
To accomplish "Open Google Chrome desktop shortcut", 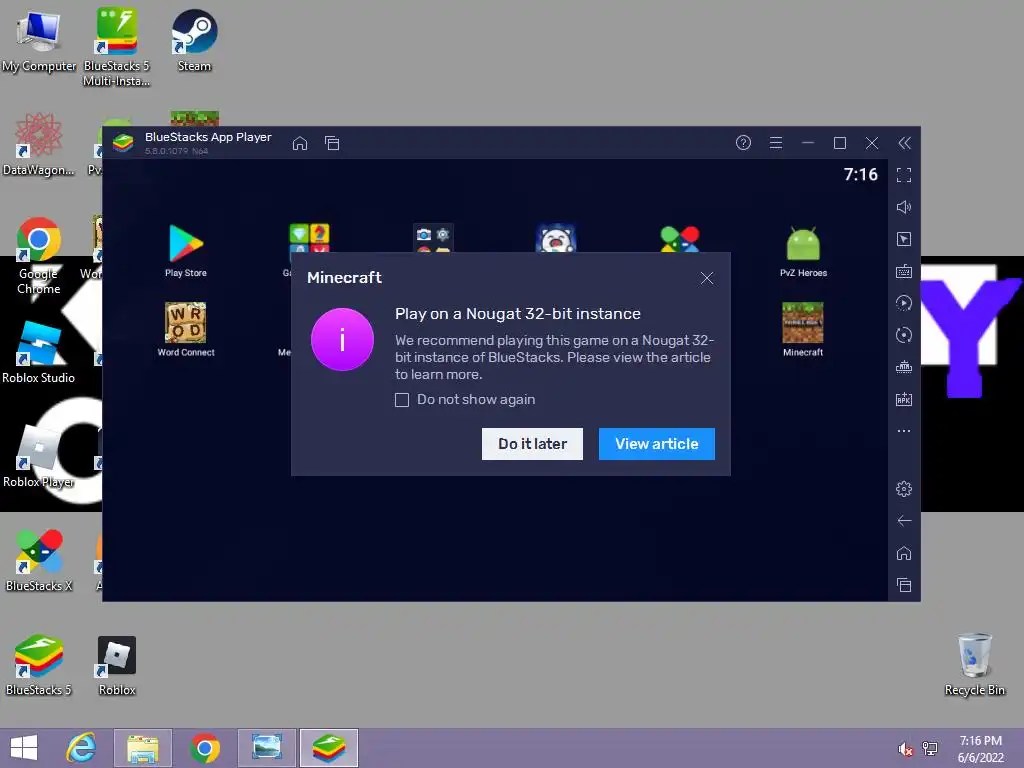I will tap(39, 256).
